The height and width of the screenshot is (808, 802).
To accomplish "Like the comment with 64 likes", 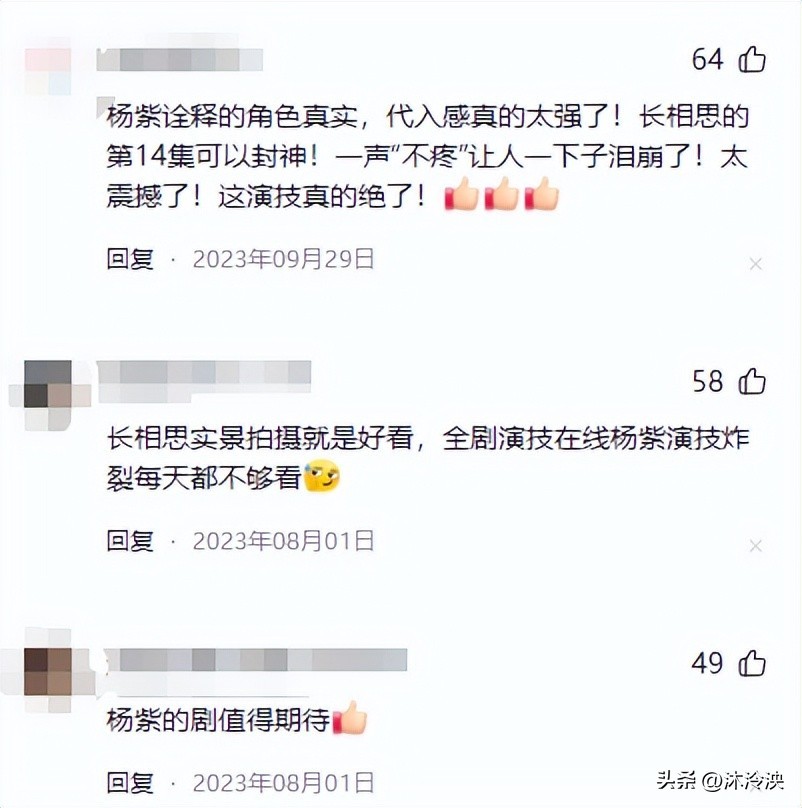I will [752, 59].
